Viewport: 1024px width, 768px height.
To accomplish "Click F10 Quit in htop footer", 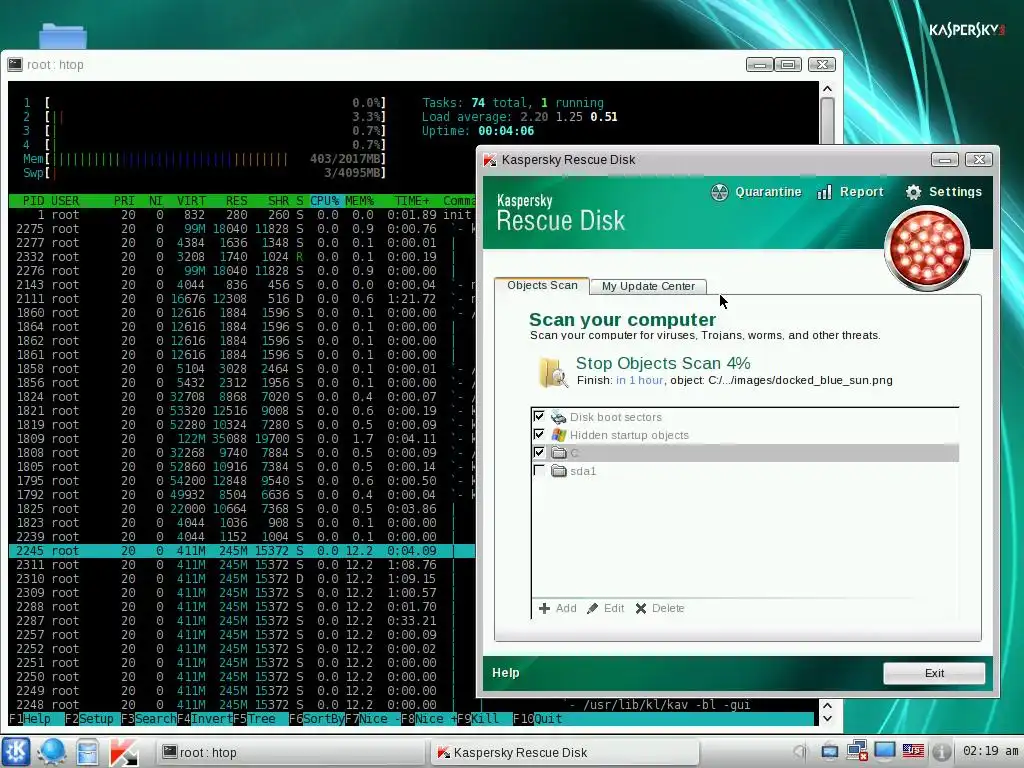I will tap(537, 718).
